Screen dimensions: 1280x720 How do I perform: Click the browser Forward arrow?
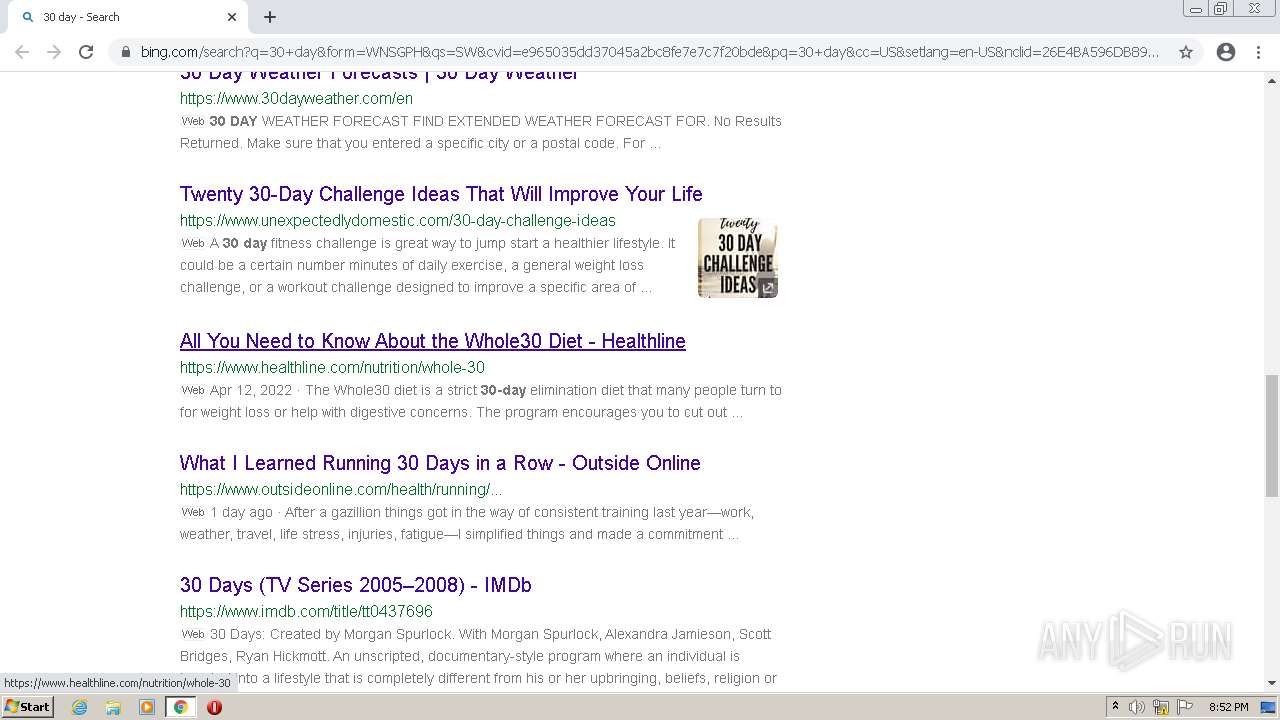pyautogui.click(x=54, y=52)
